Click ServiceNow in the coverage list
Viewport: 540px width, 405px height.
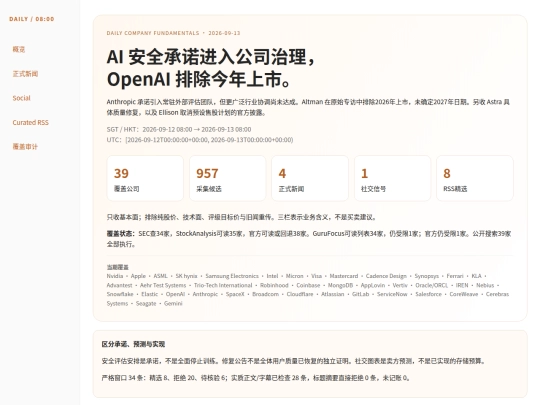[392, 294]
